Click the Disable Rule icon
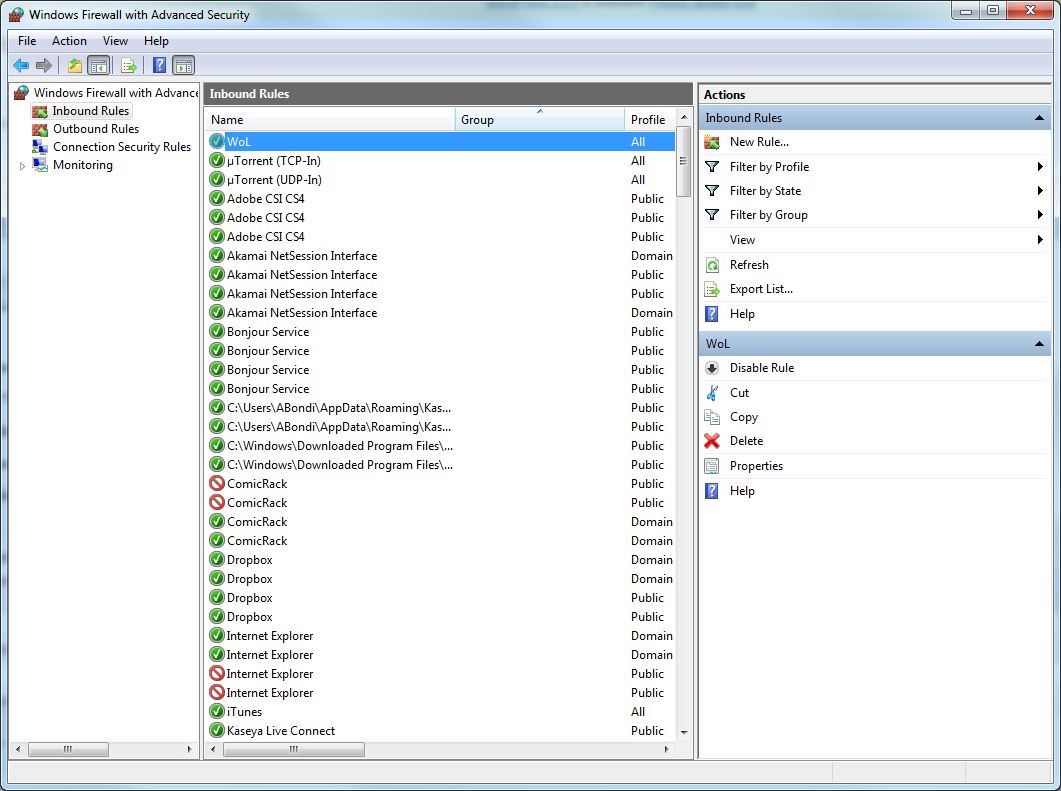Screen dimensions: 1061x791 pos(712,368)
